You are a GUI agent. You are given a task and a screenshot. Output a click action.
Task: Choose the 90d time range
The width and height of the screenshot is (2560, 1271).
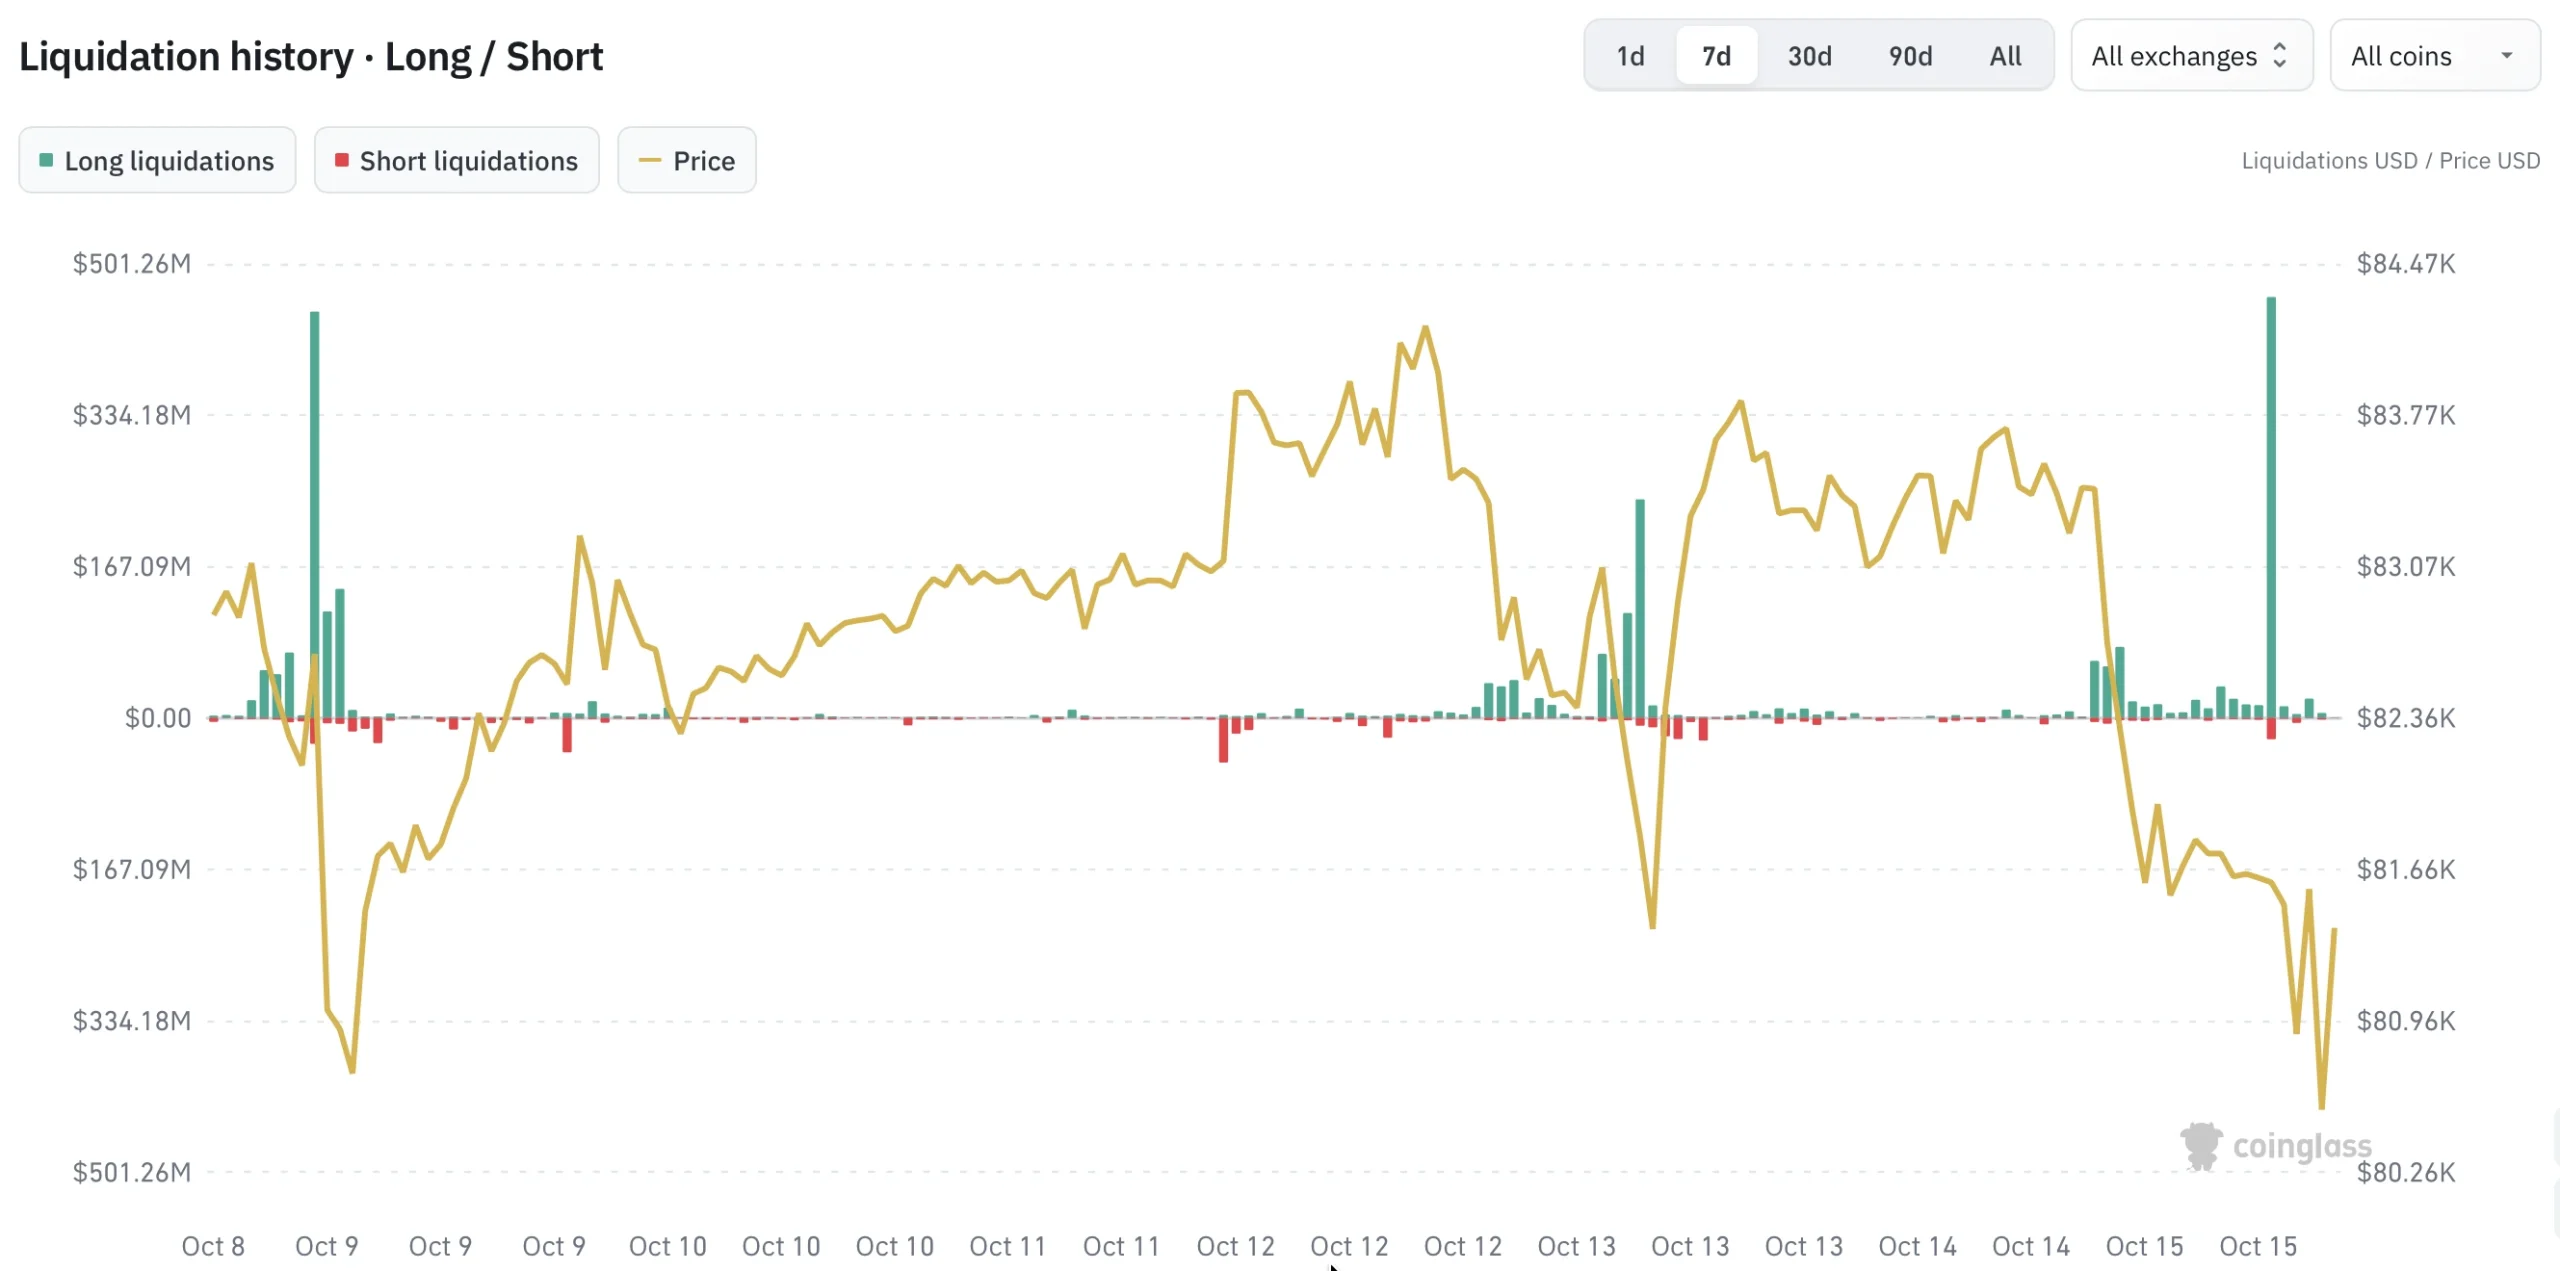coord(1910,56)
